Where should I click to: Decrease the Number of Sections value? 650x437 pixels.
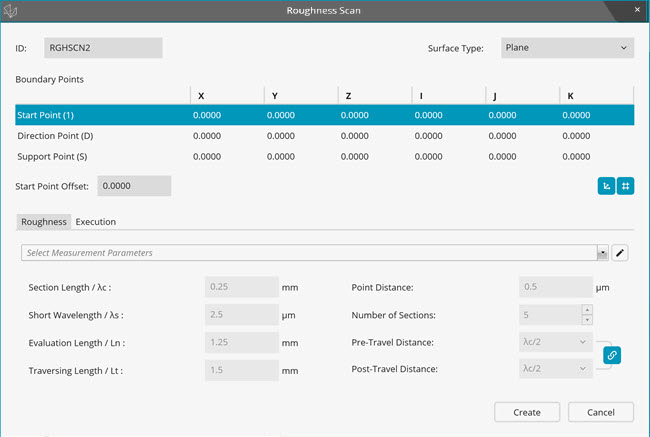point(586,320)
